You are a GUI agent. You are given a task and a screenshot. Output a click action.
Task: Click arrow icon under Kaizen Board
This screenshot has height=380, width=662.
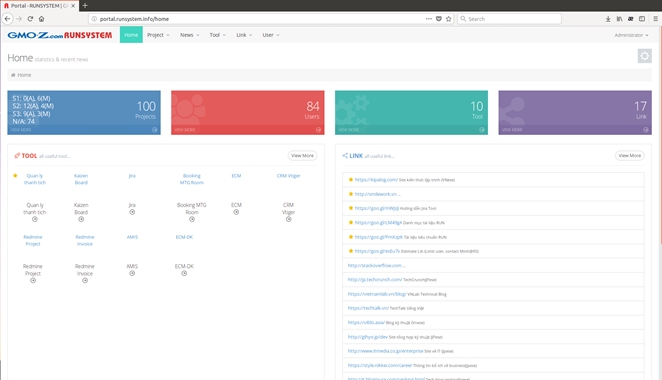81,219
